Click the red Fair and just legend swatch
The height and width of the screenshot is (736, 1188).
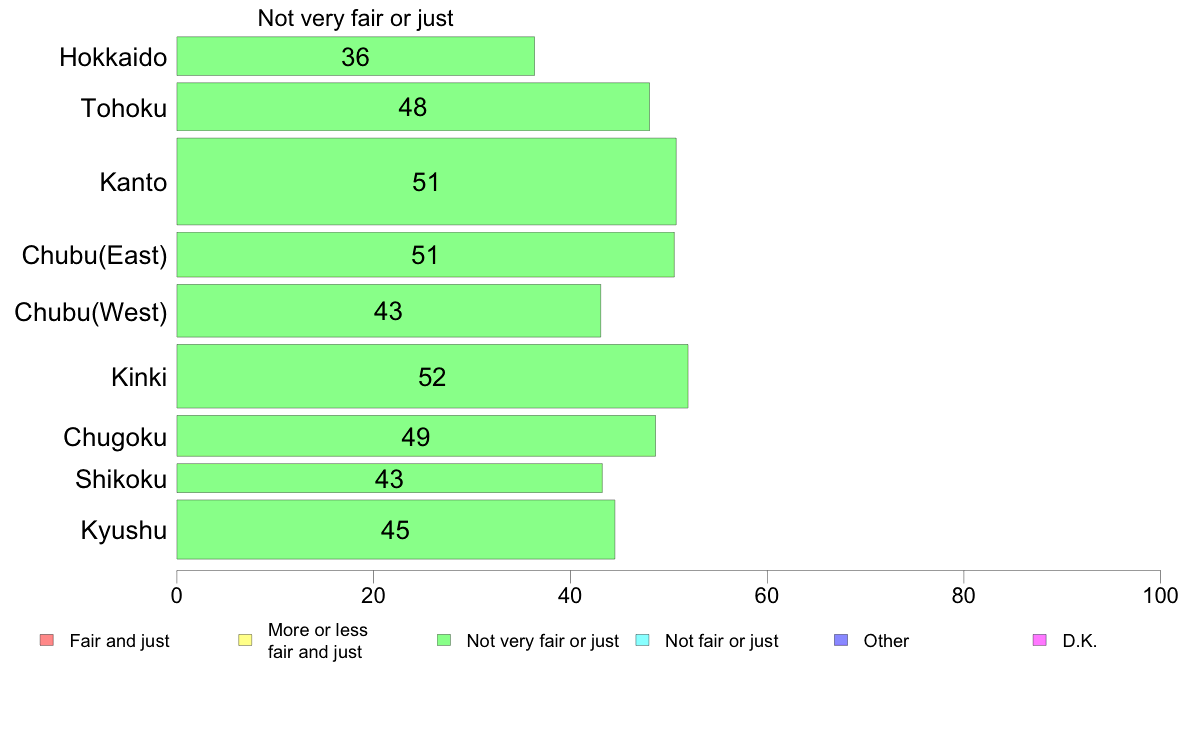coord(46,640)
